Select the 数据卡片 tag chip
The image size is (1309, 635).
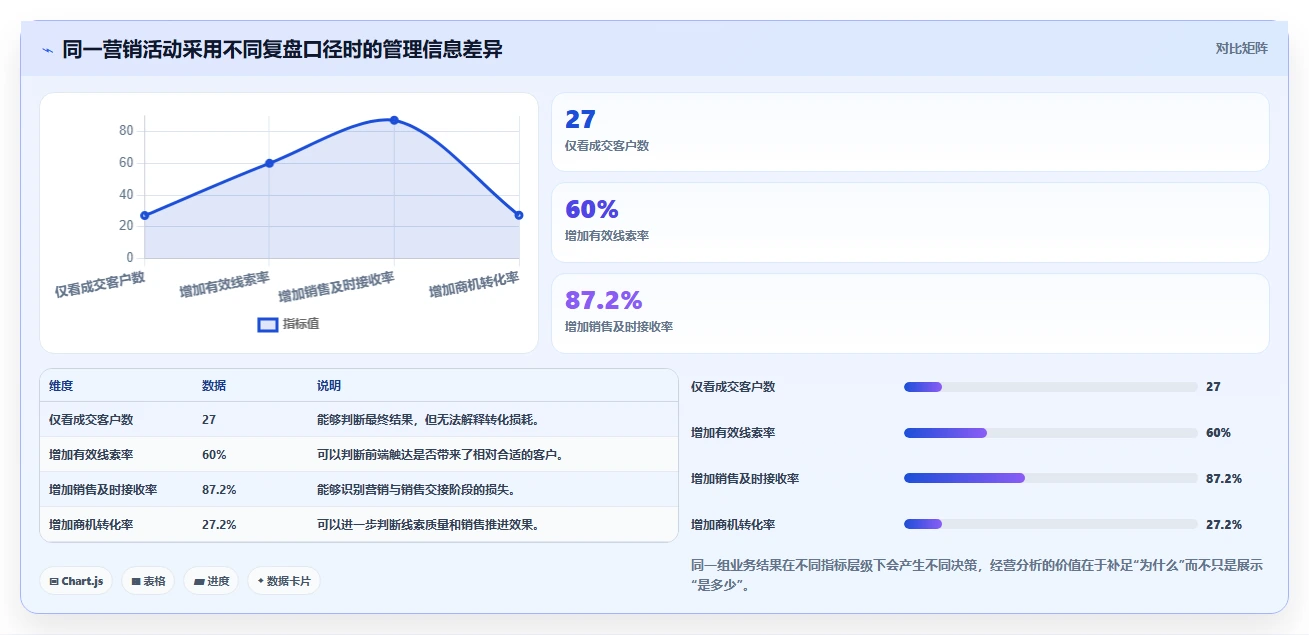(x=284, y=581)
